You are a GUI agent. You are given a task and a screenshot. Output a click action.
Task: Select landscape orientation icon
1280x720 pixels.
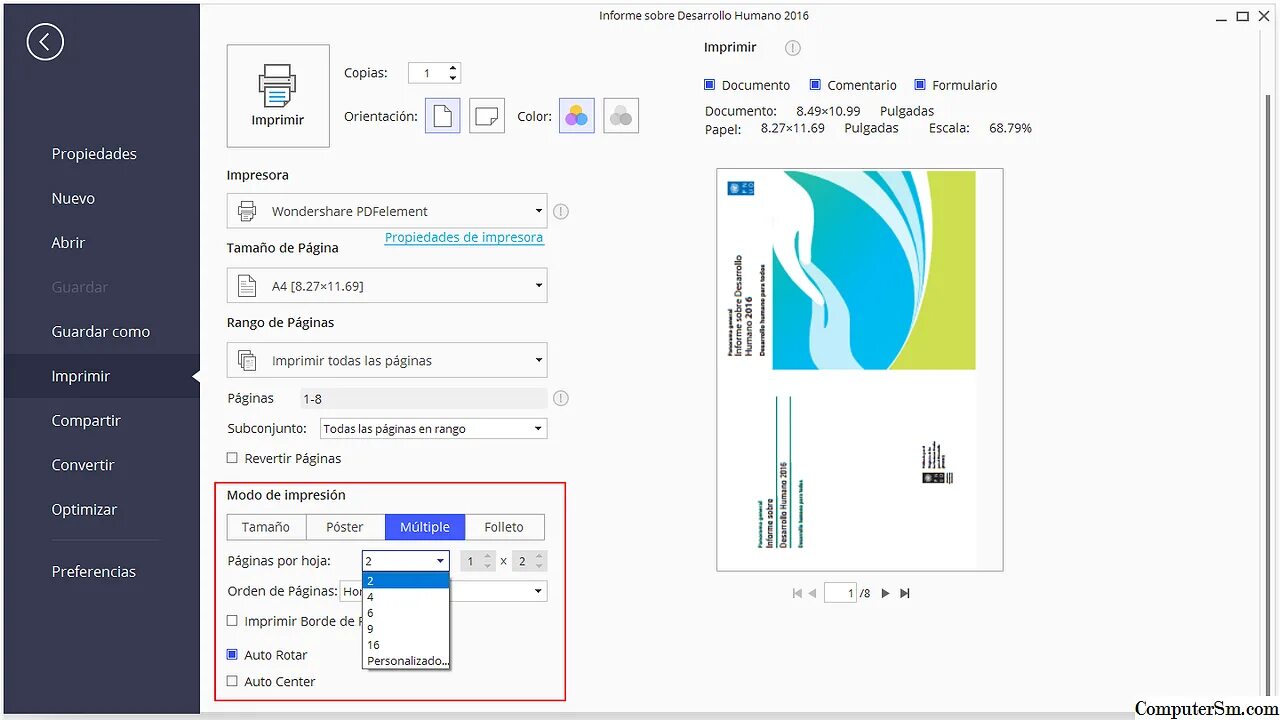tap(487, 116)
